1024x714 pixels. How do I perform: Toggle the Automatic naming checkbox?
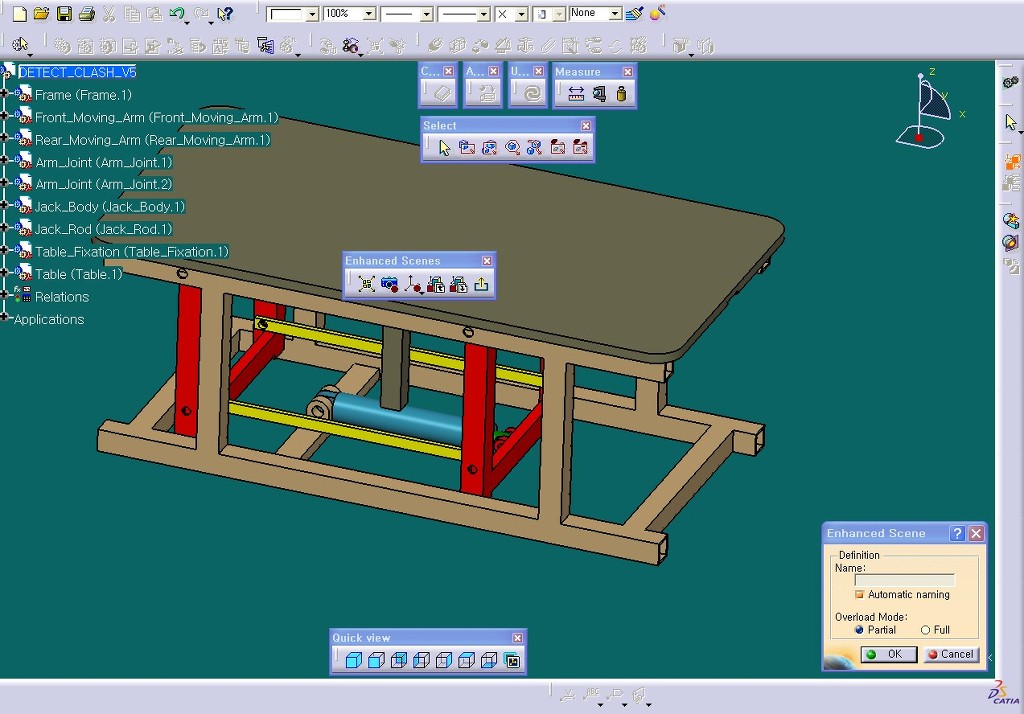tap(859, 595)
